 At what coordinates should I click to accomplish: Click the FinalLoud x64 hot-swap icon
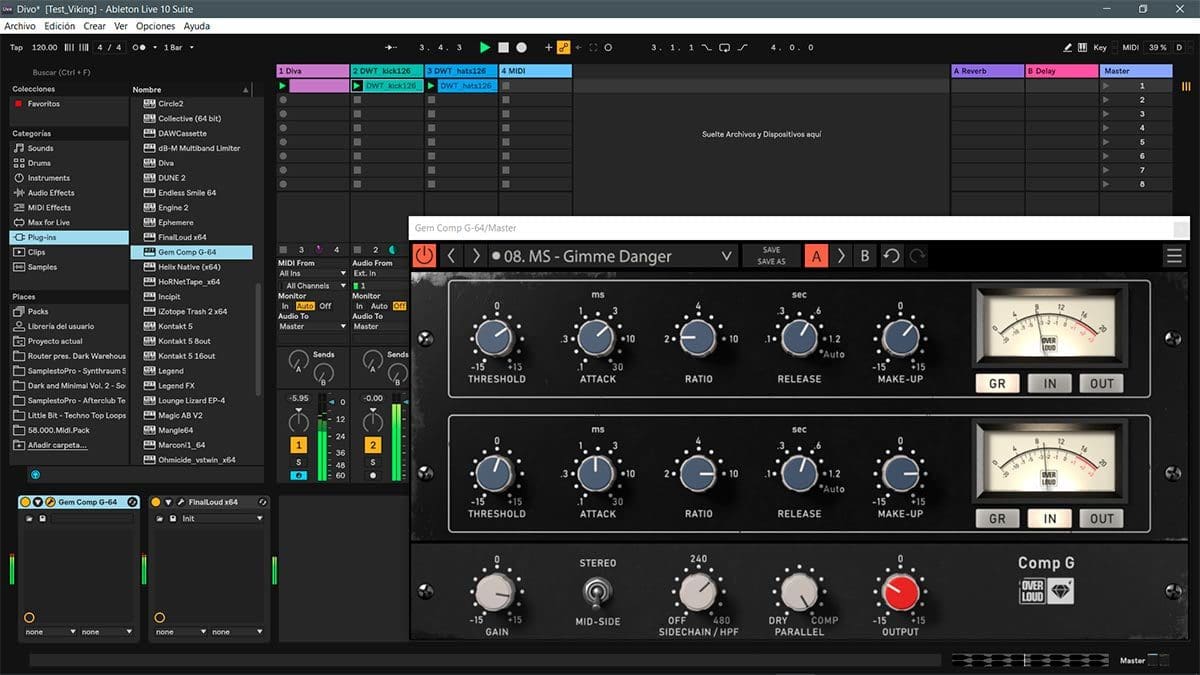262,502
